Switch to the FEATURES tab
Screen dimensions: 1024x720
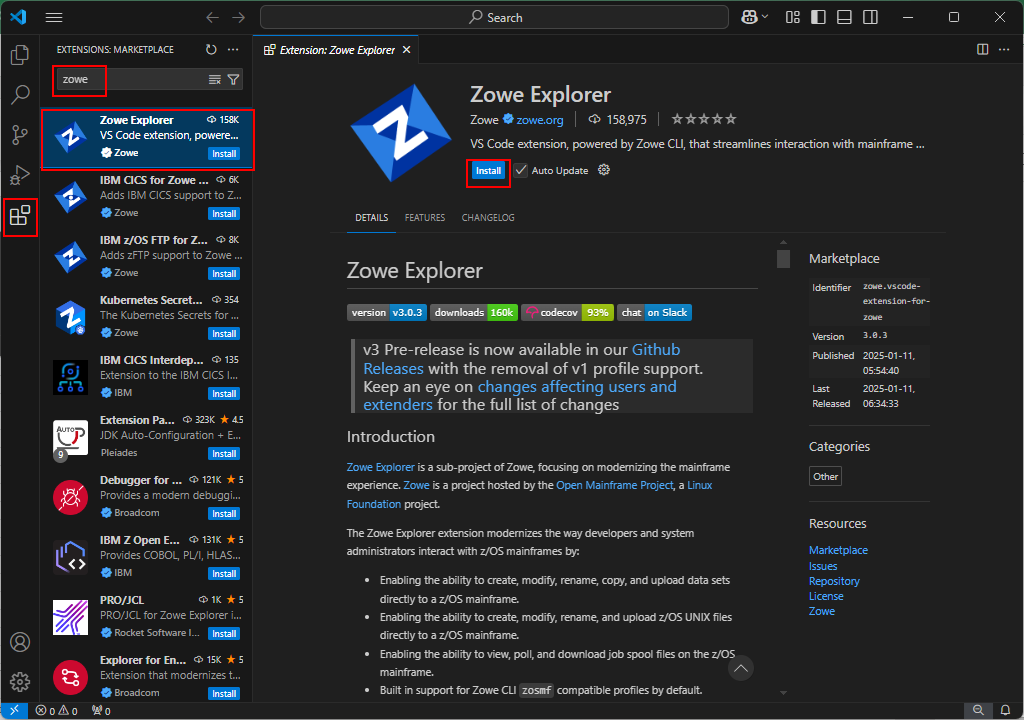(x=425, y=217)
